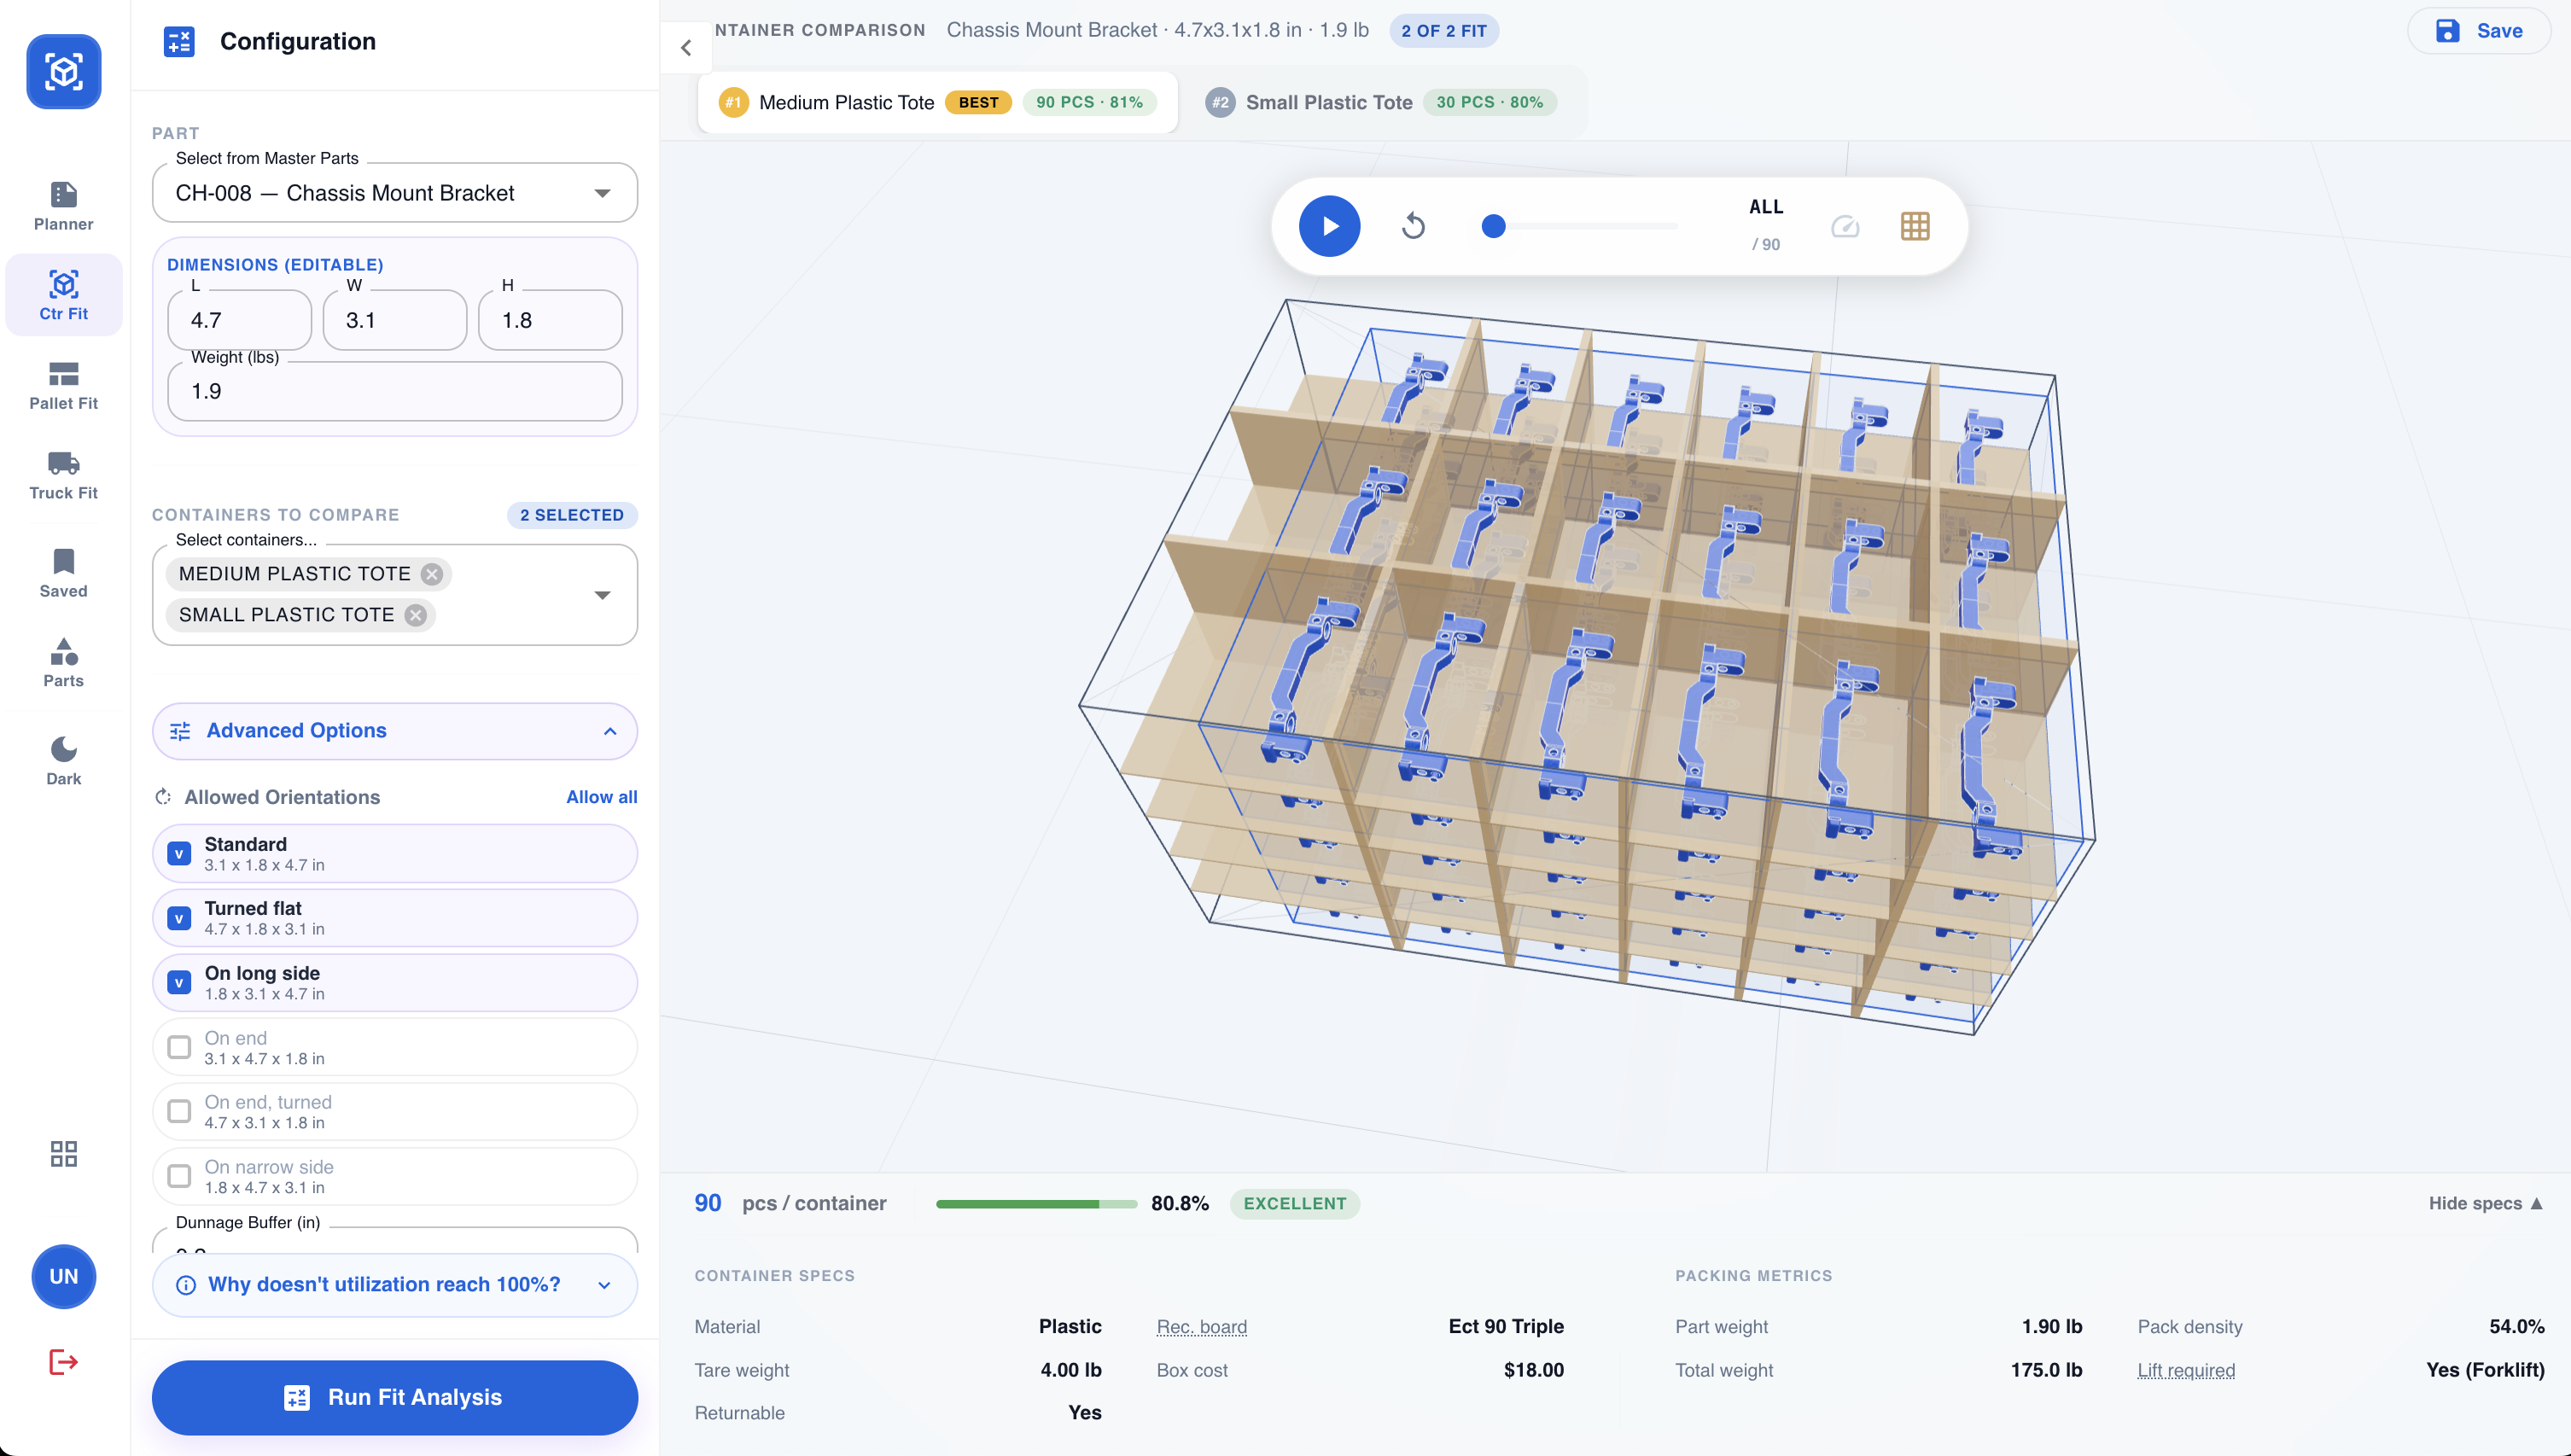The width and height of the screenshot is (2571, 1456).
Task: Click the Rec. board label
Action: pyautogui.click(x=1201, y=1326)
